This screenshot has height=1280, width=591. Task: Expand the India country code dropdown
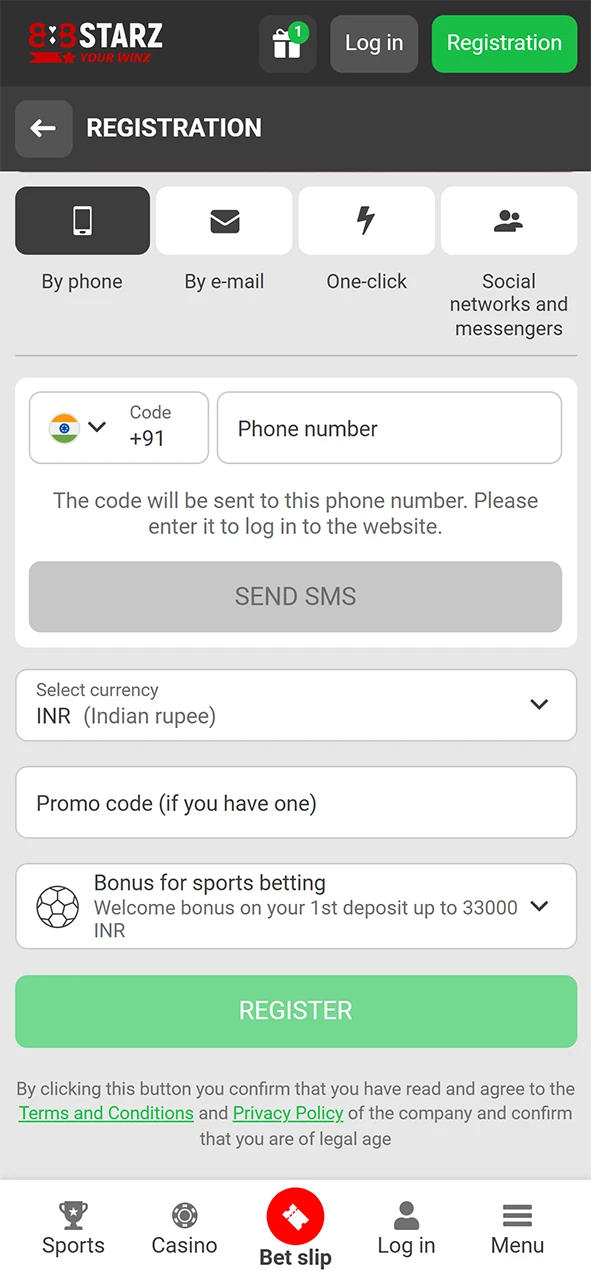pyautogui.click(x=119, y=427)
